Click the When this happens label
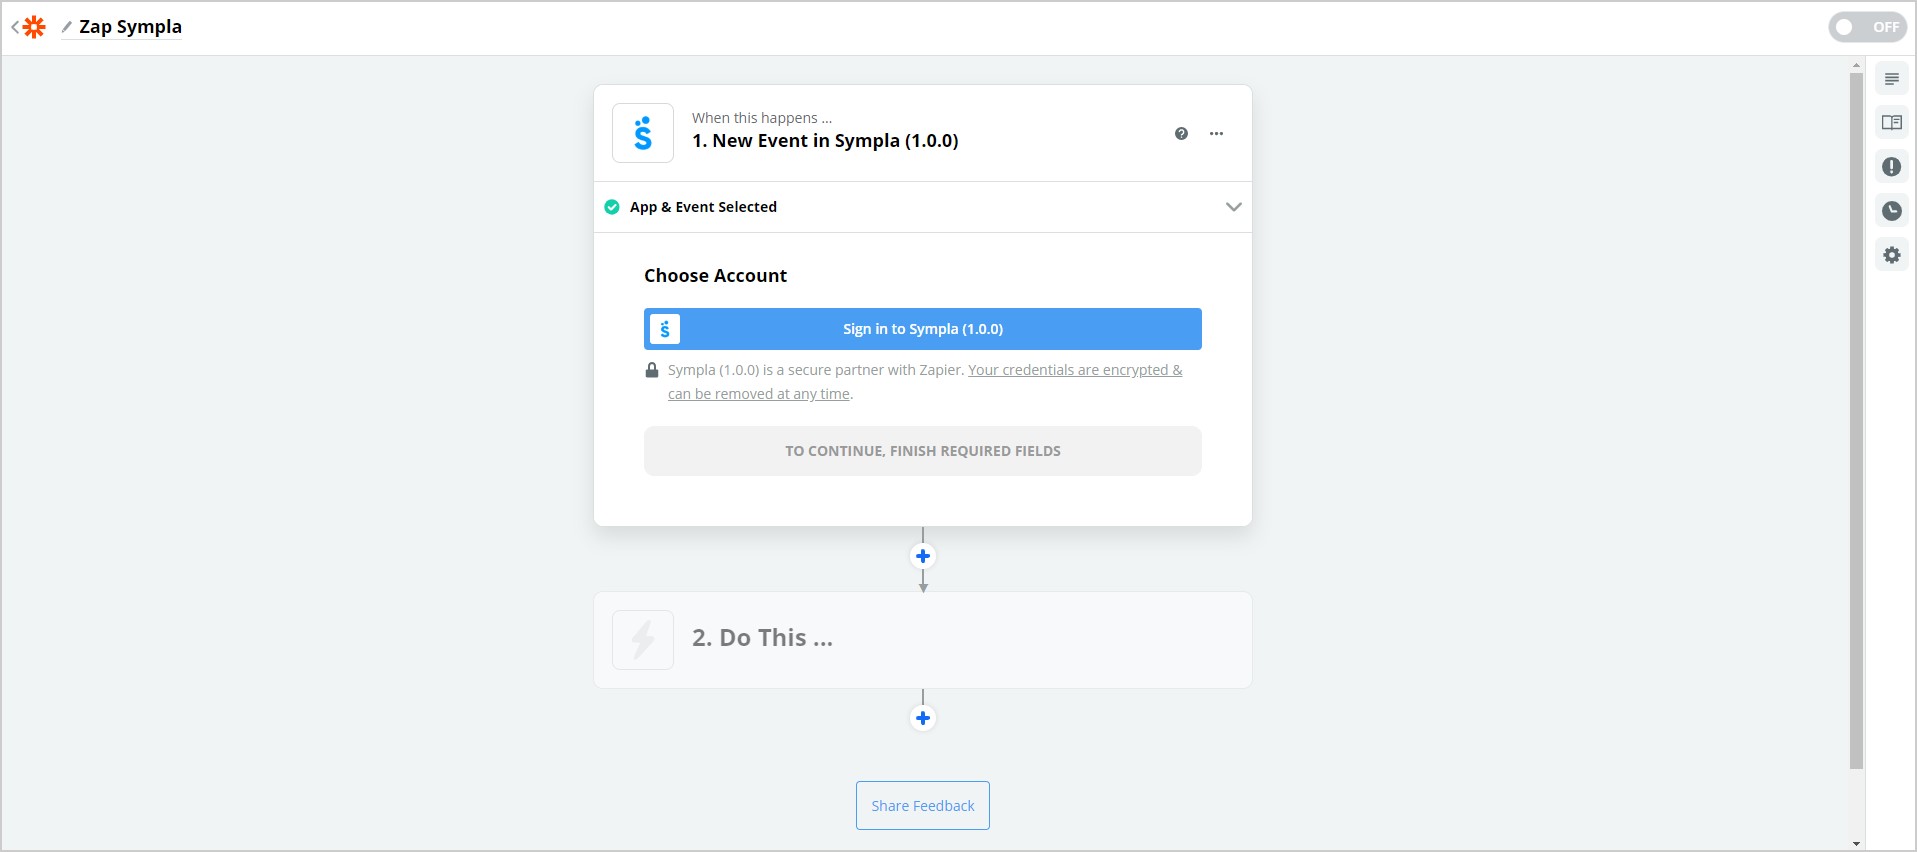The image size is (1917, 852). click(762, 118)
